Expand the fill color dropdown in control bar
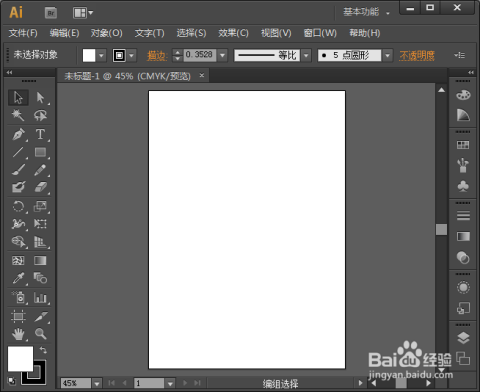Viewport: 480px width, 392px height. tap(101, 55)
